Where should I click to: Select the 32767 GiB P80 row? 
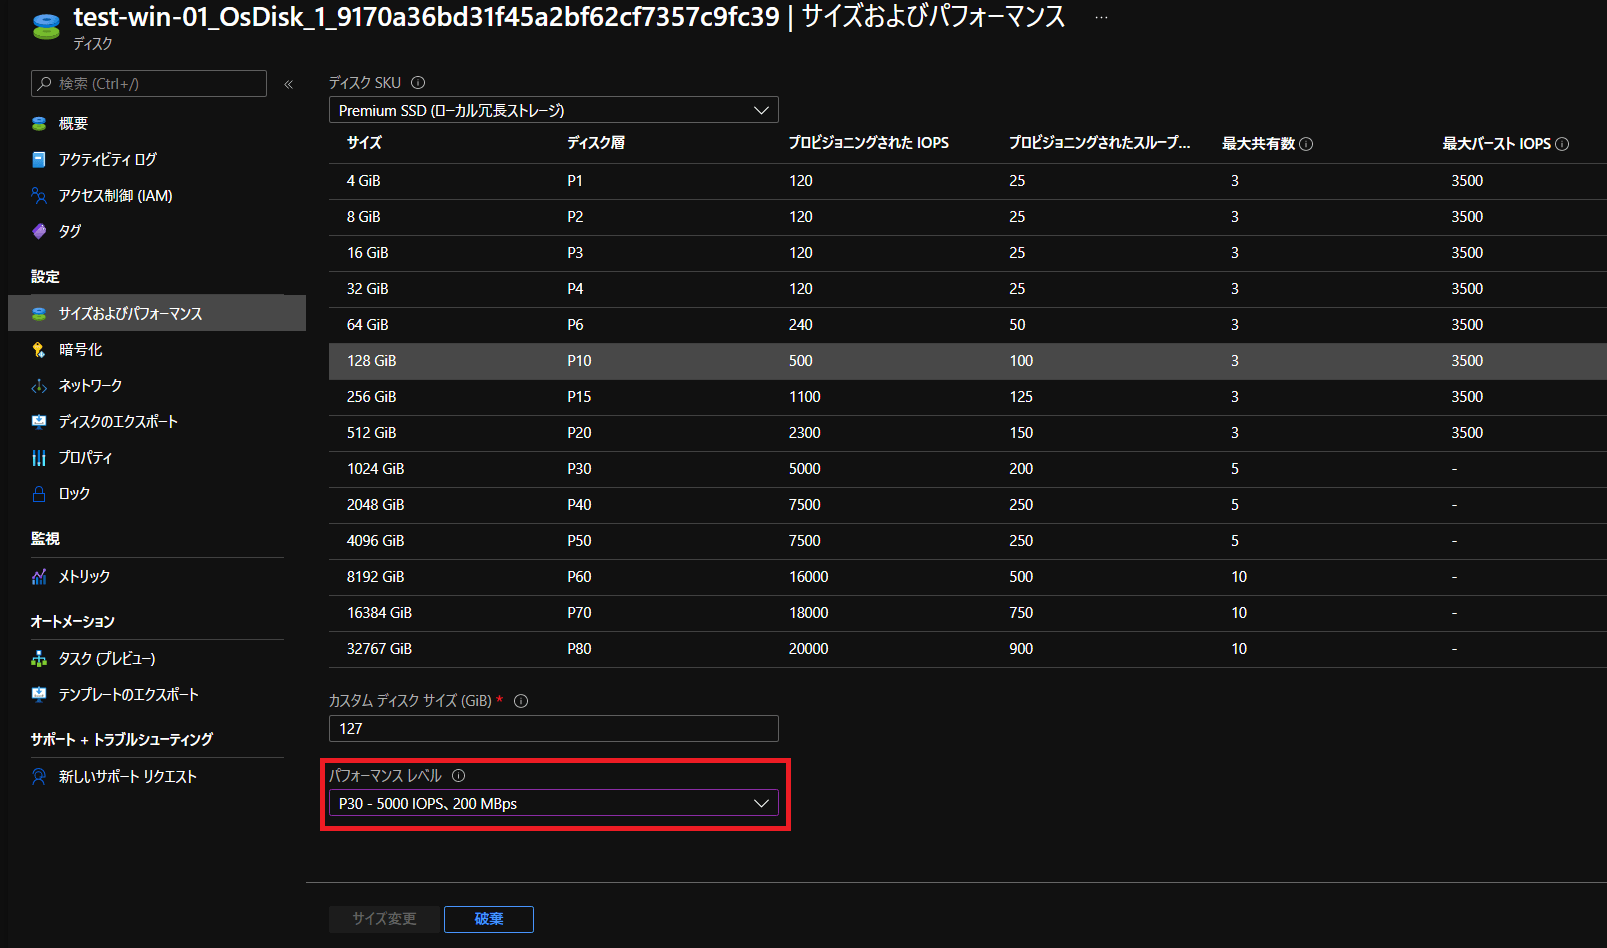(x=967, y=649)
